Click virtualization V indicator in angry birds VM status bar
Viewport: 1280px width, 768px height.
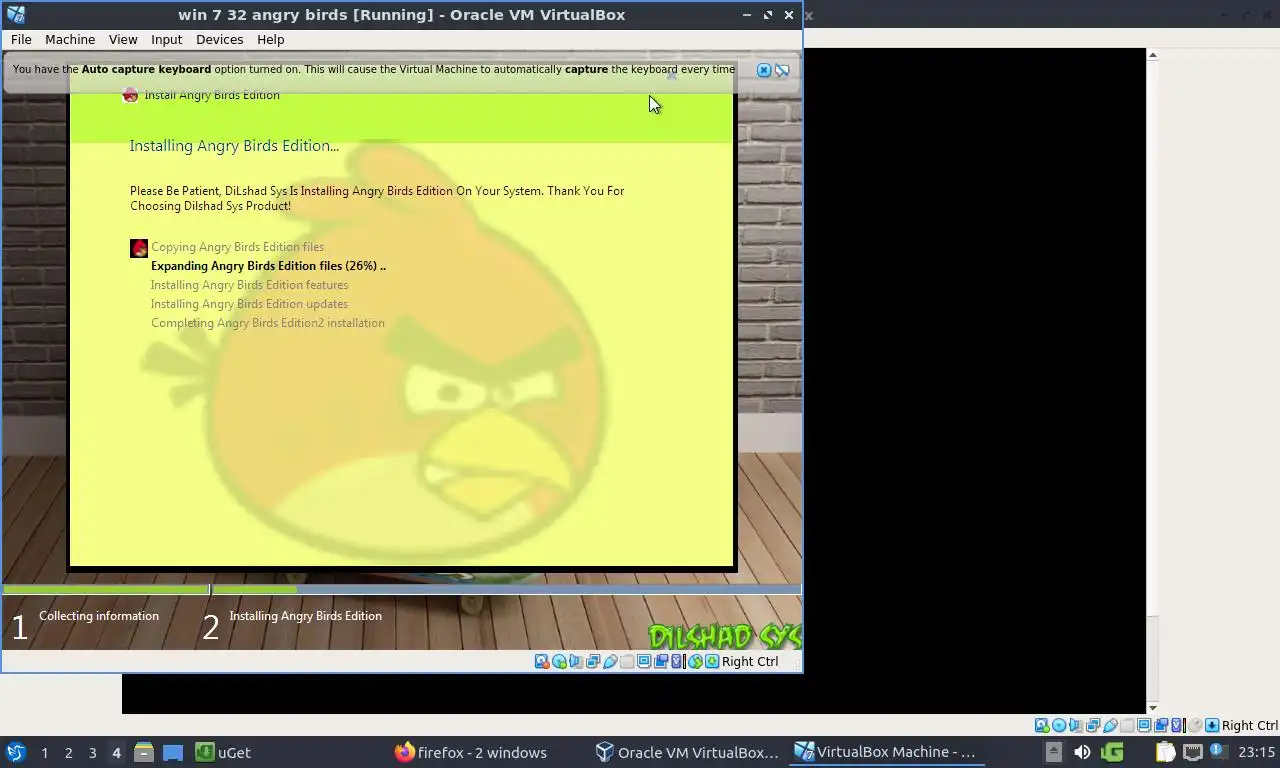pos(677,661)
